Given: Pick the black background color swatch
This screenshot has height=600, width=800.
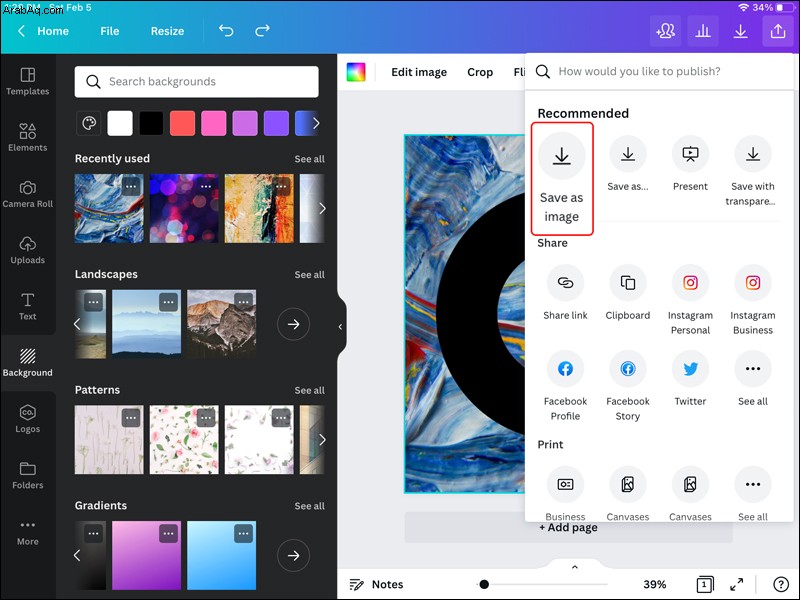Looking at the screenshot, I should pyautogui.click(x=152, y=123).
